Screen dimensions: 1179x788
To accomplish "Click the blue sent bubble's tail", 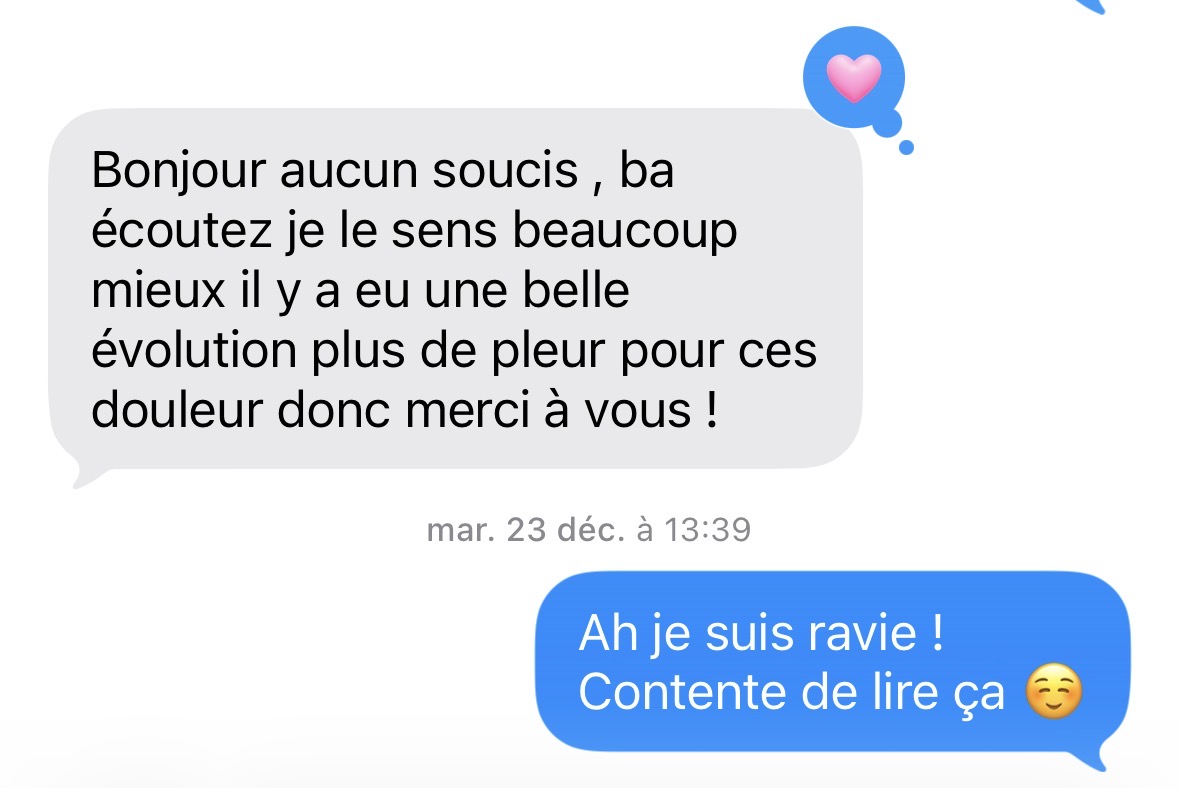I will [x=1102, y=756].
